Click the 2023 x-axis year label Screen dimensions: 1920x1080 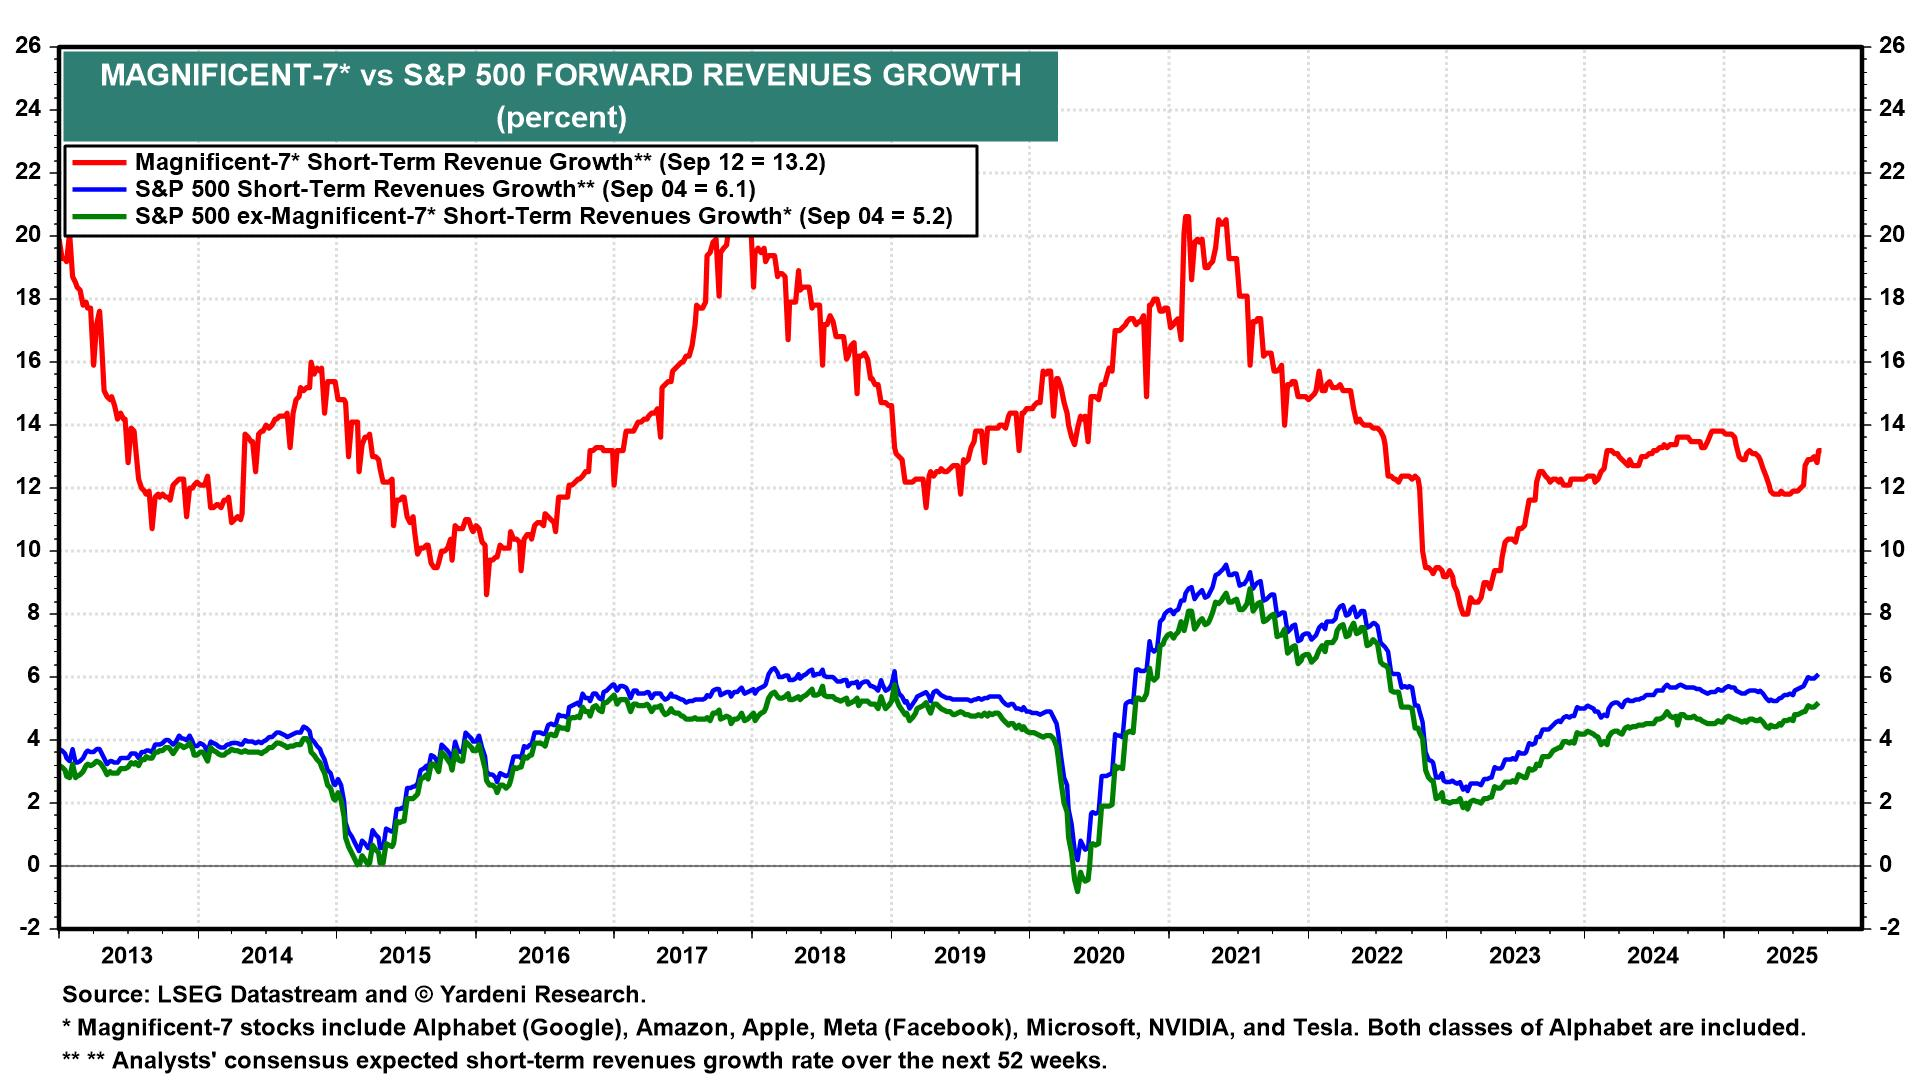click(1514, 955)
